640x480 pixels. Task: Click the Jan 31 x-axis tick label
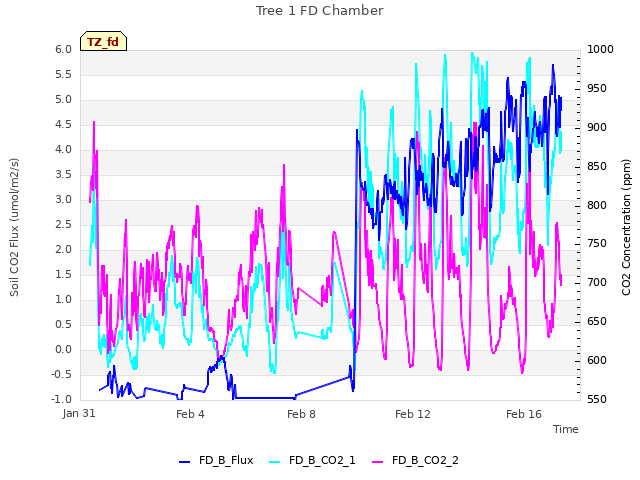click(79, 413)
